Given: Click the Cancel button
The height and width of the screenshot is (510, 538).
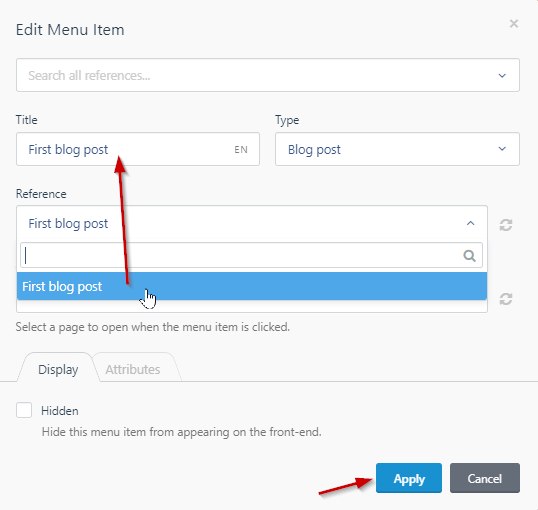Looking at the screenshot, I should (x=485, y=478).
